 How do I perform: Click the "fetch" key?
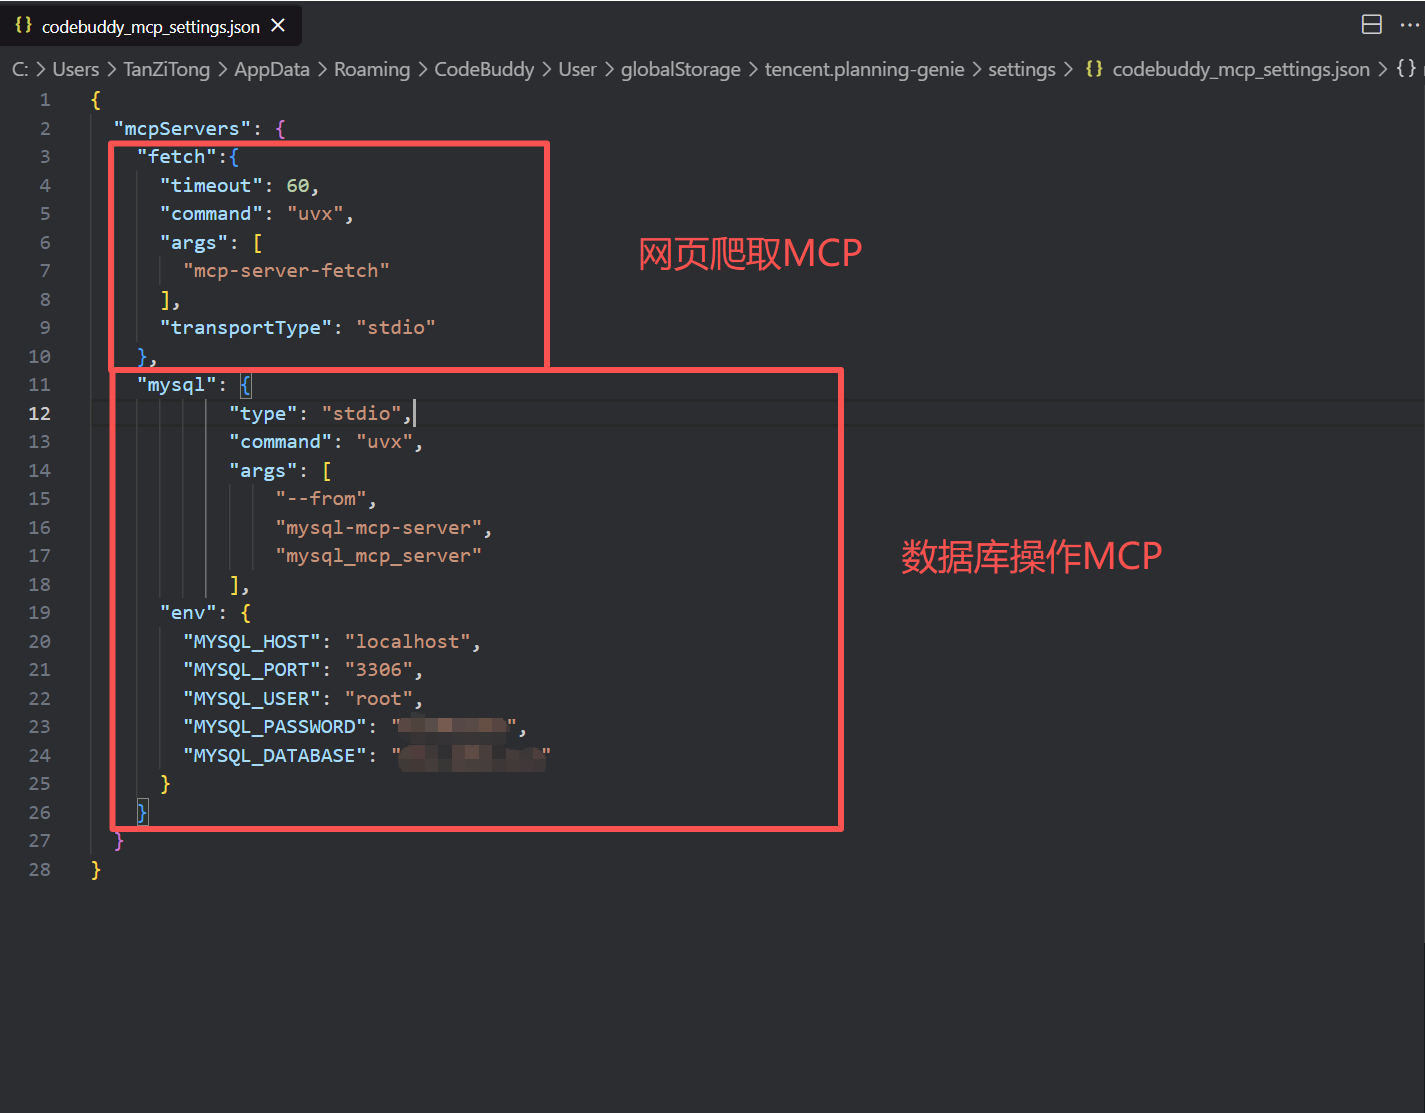(177, 156)
